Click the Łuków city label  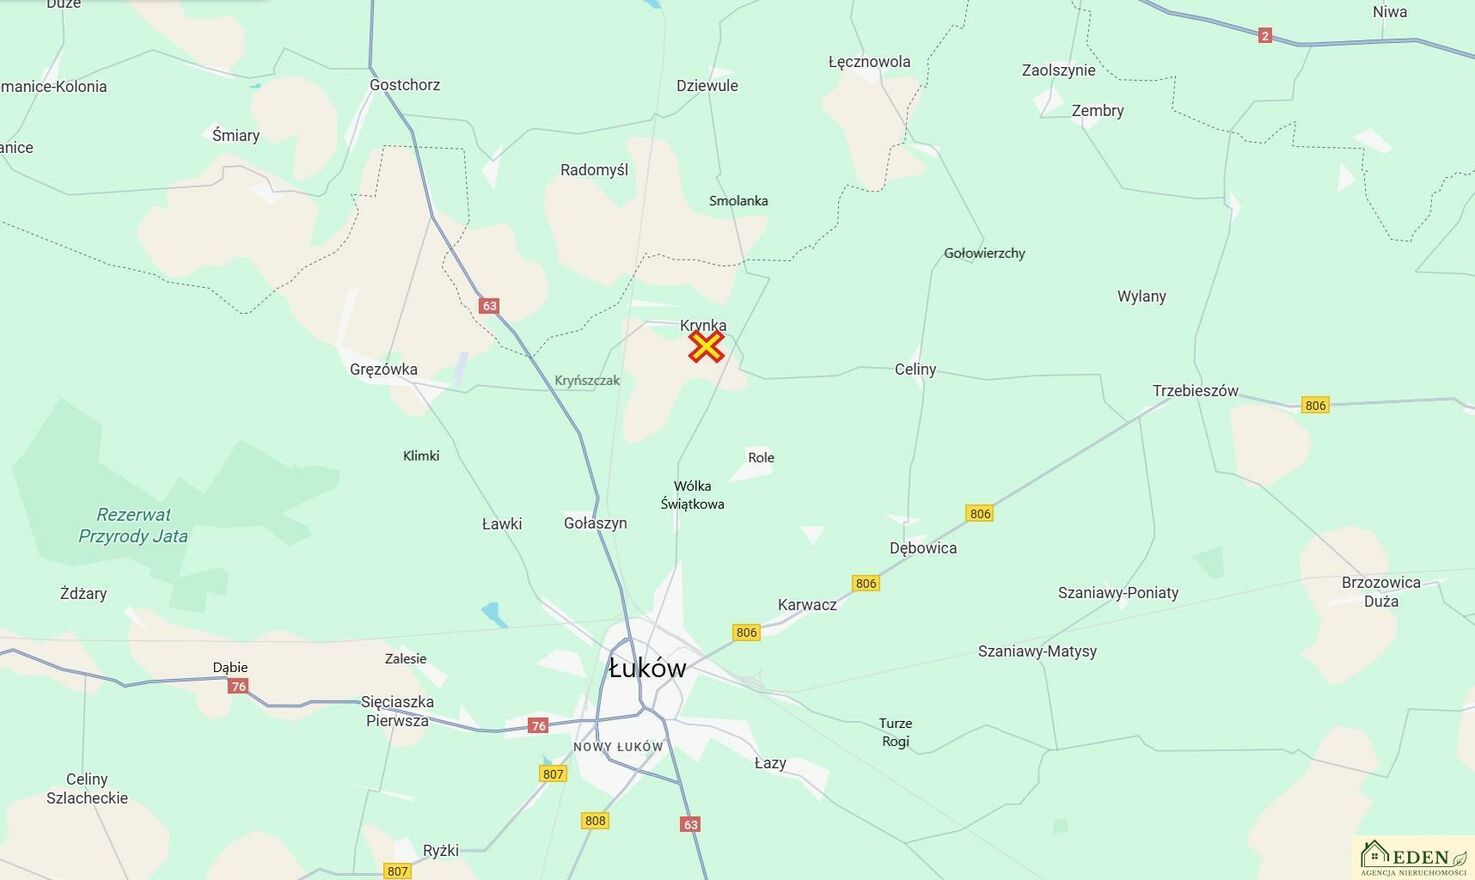[x=647, y=668]
